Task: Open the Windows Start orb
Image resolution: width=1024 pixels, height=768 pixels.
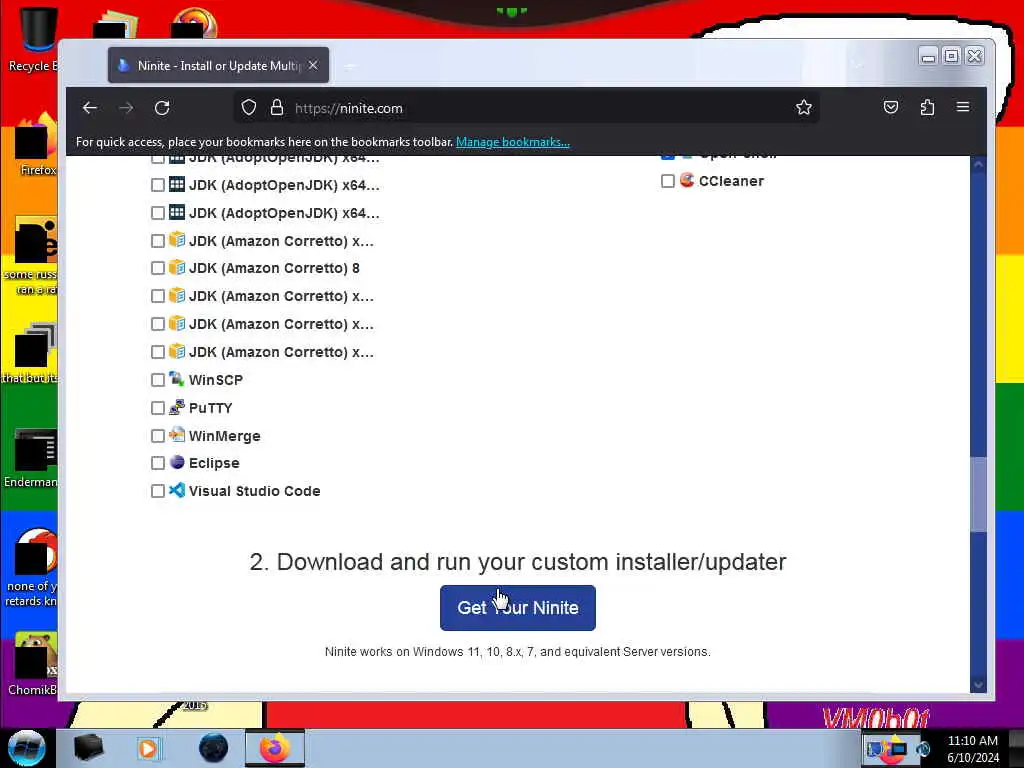Action: 27,748
